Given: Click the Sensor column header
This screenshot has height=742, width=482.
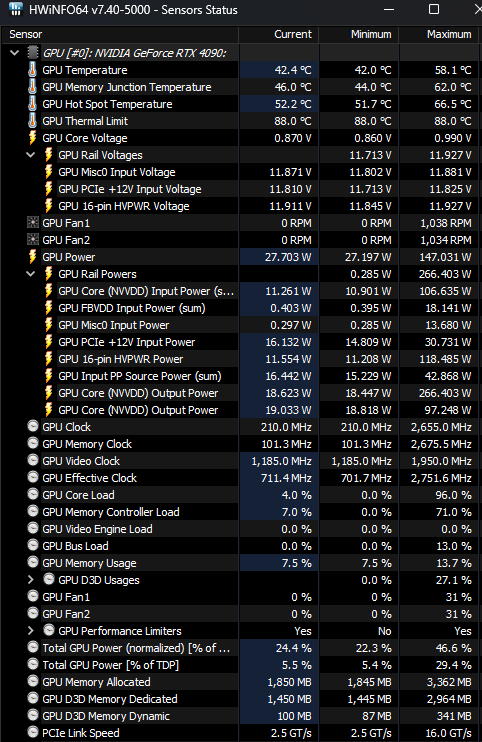Looking at the screenshot, I should (120, 34).
